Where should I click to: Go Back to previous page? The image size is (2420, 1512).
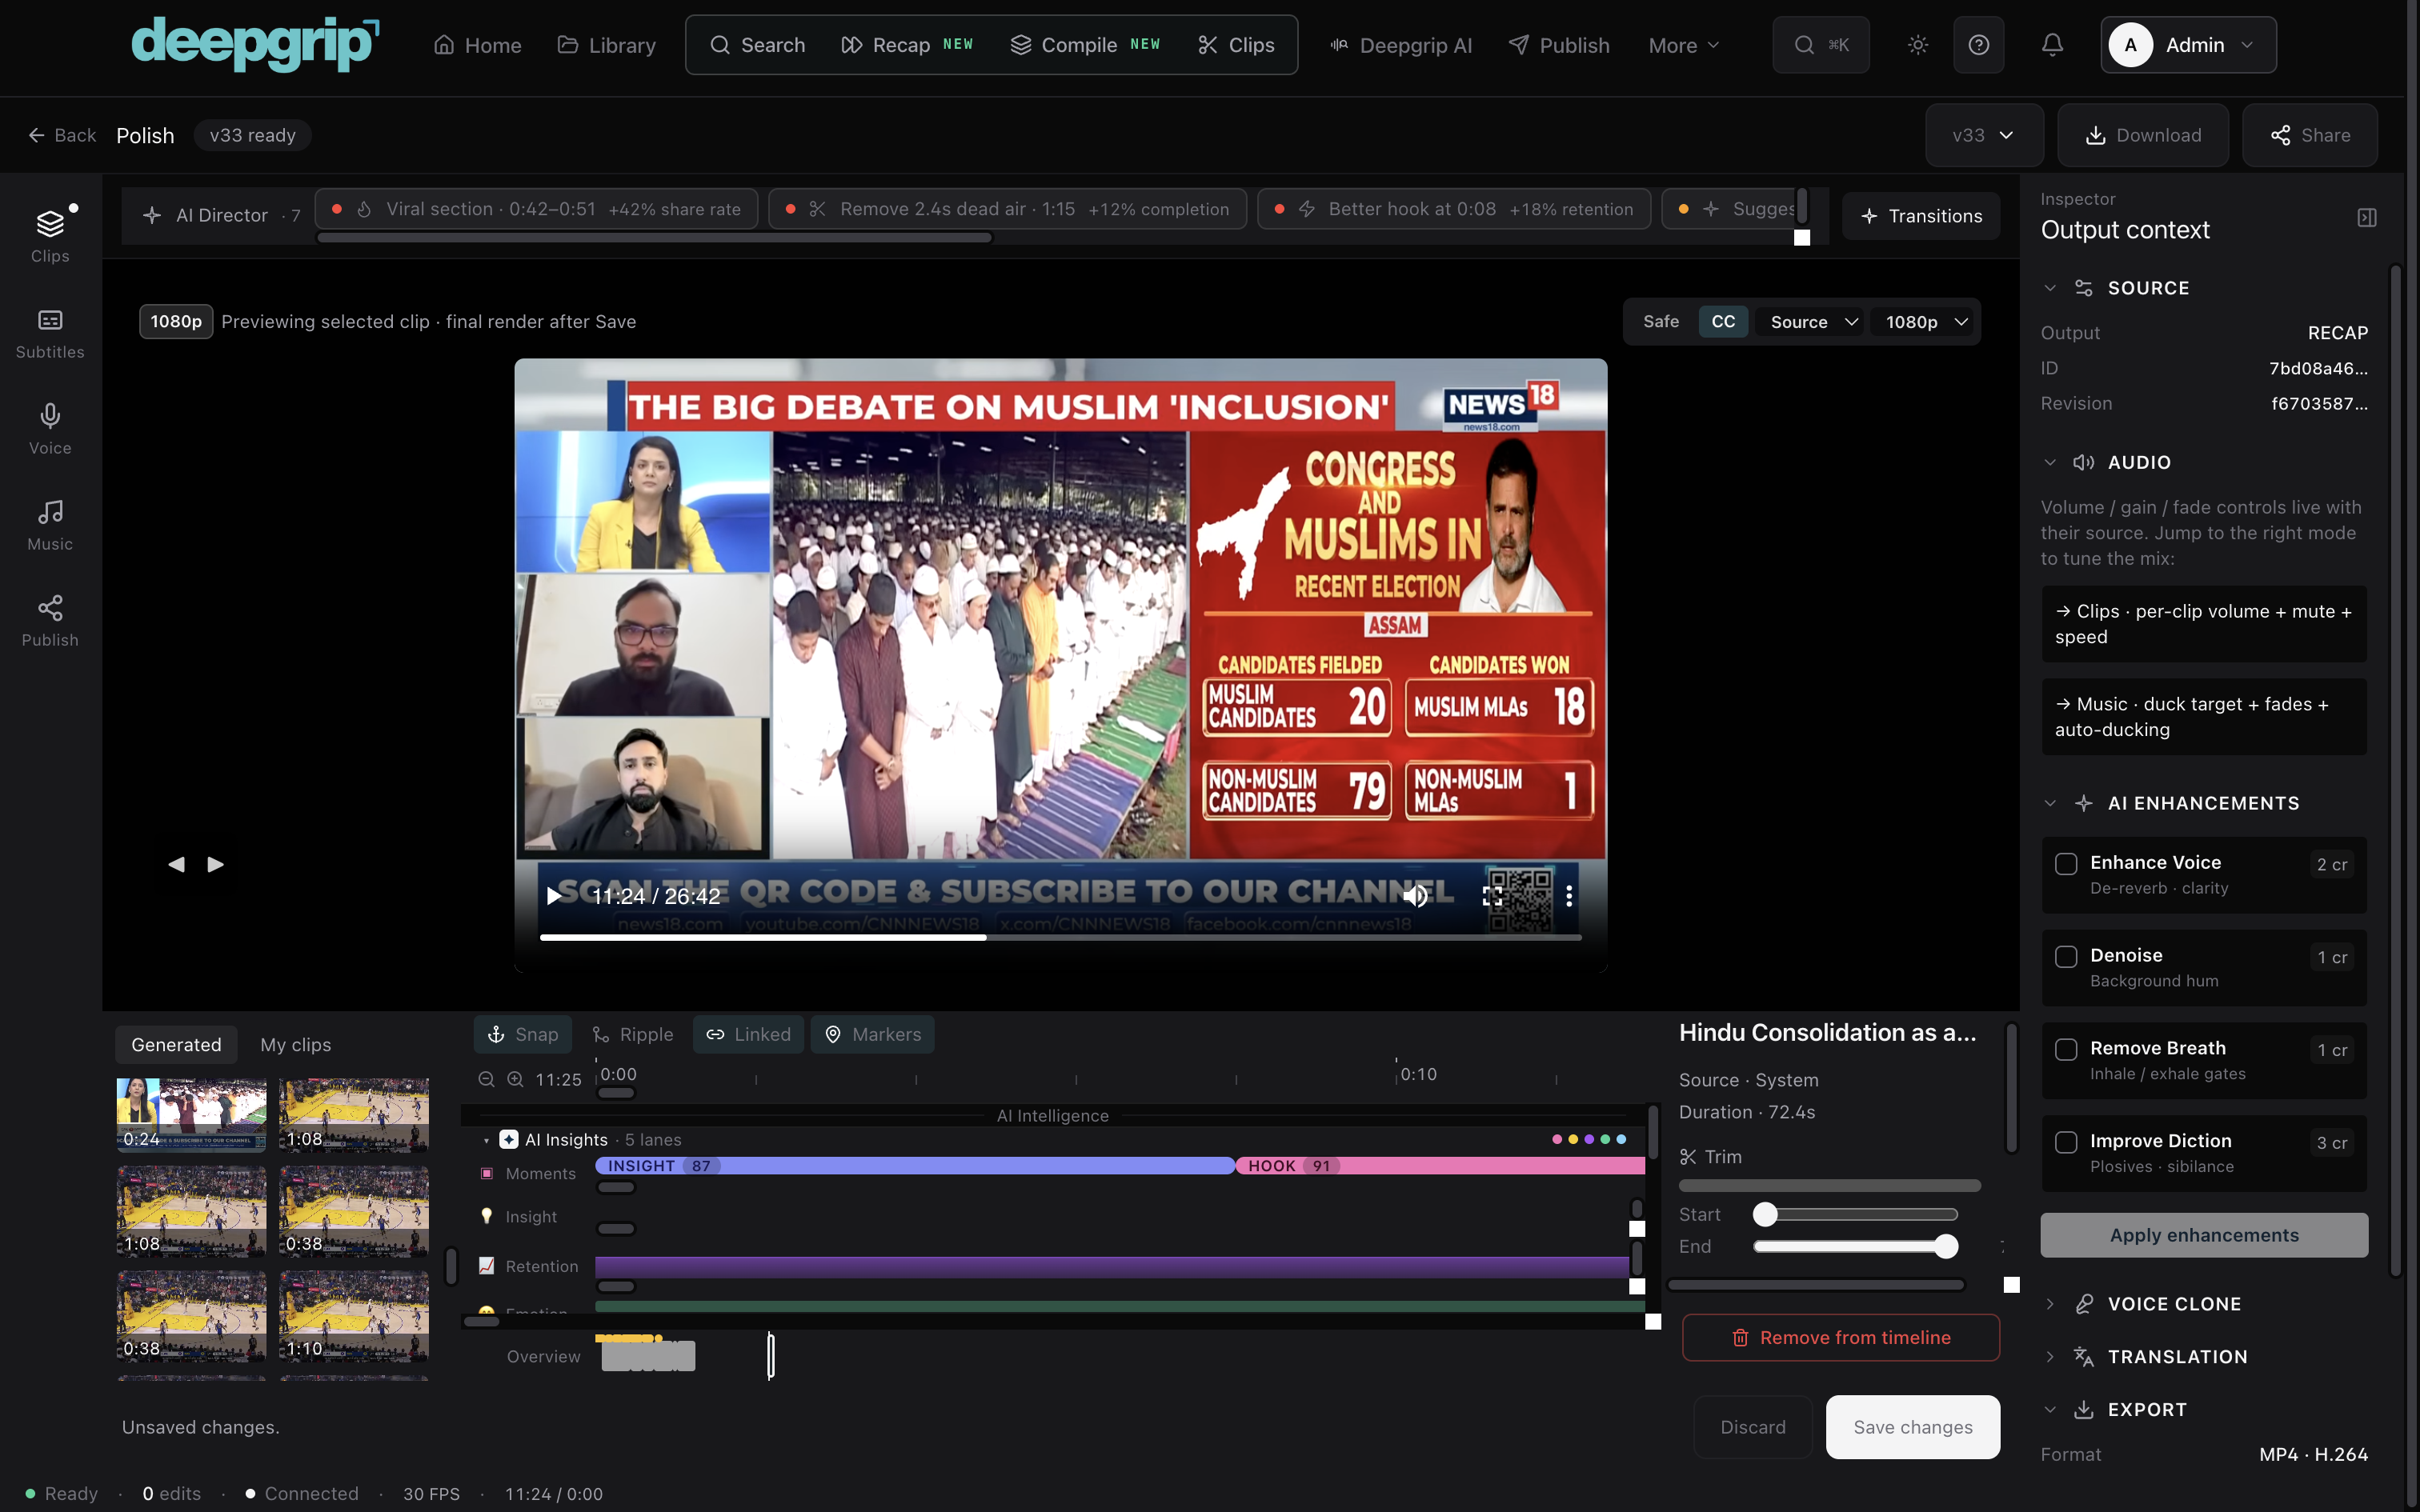click(62, 135)
